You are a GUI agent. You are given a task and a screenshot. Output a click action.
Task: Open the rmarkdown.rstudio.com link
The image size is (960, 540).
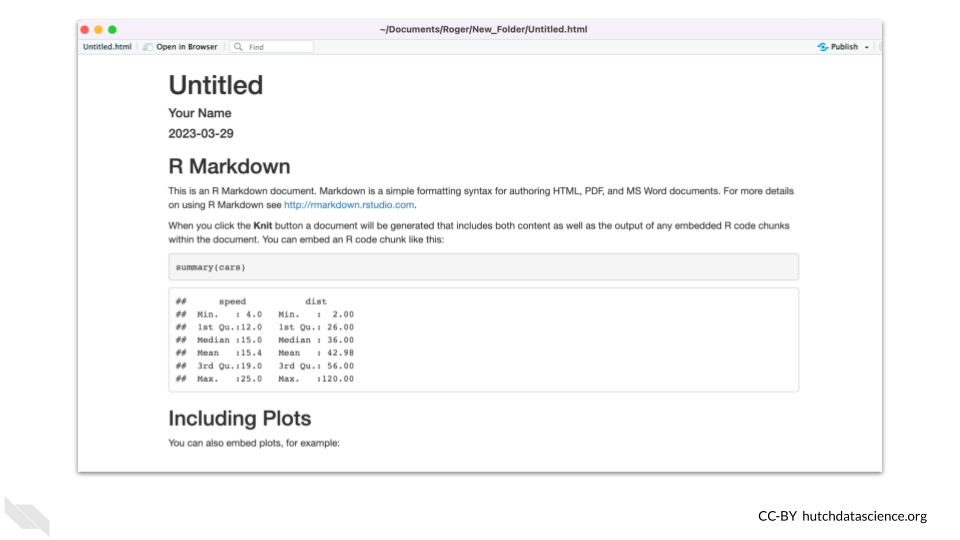349,205
